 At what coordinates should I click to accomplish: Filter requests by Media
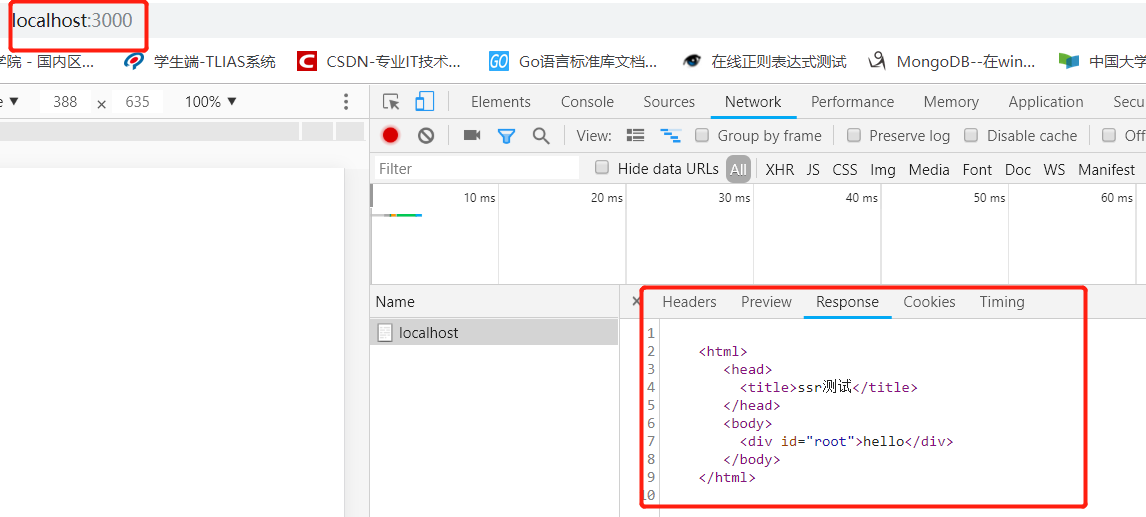pos(929,170)
